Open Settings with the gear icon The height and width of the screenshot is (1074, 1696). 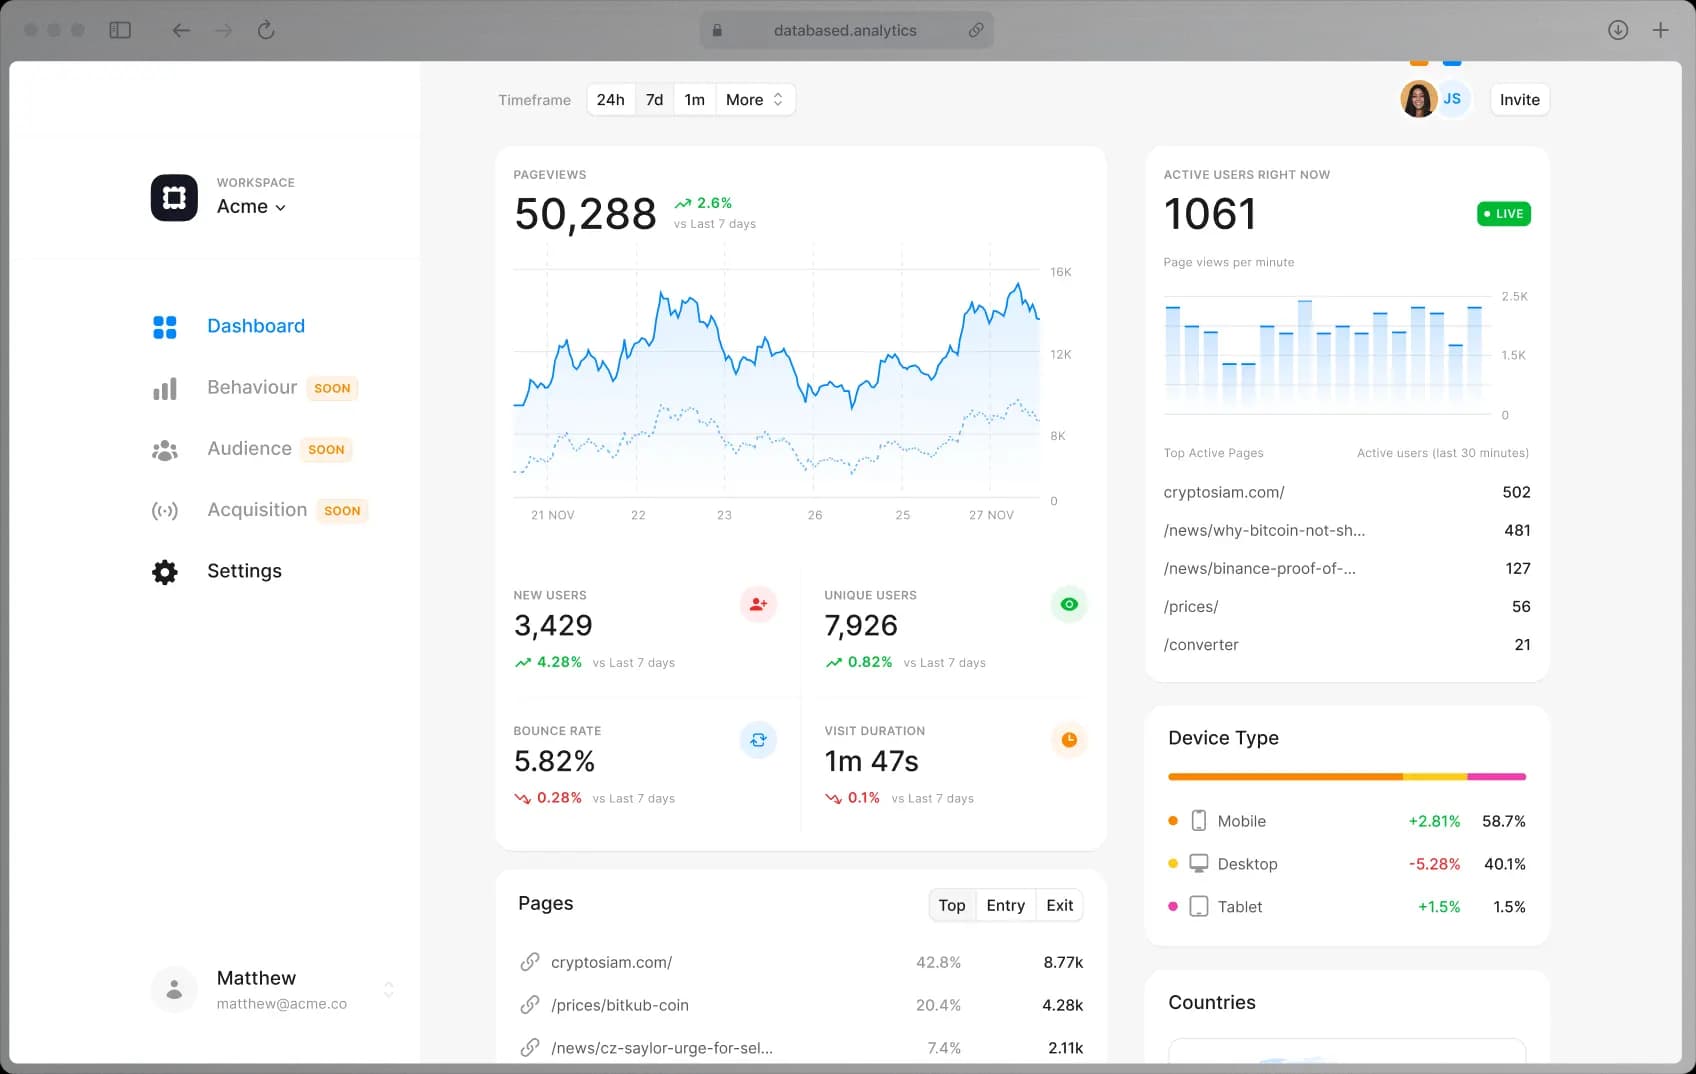point(164,571)
